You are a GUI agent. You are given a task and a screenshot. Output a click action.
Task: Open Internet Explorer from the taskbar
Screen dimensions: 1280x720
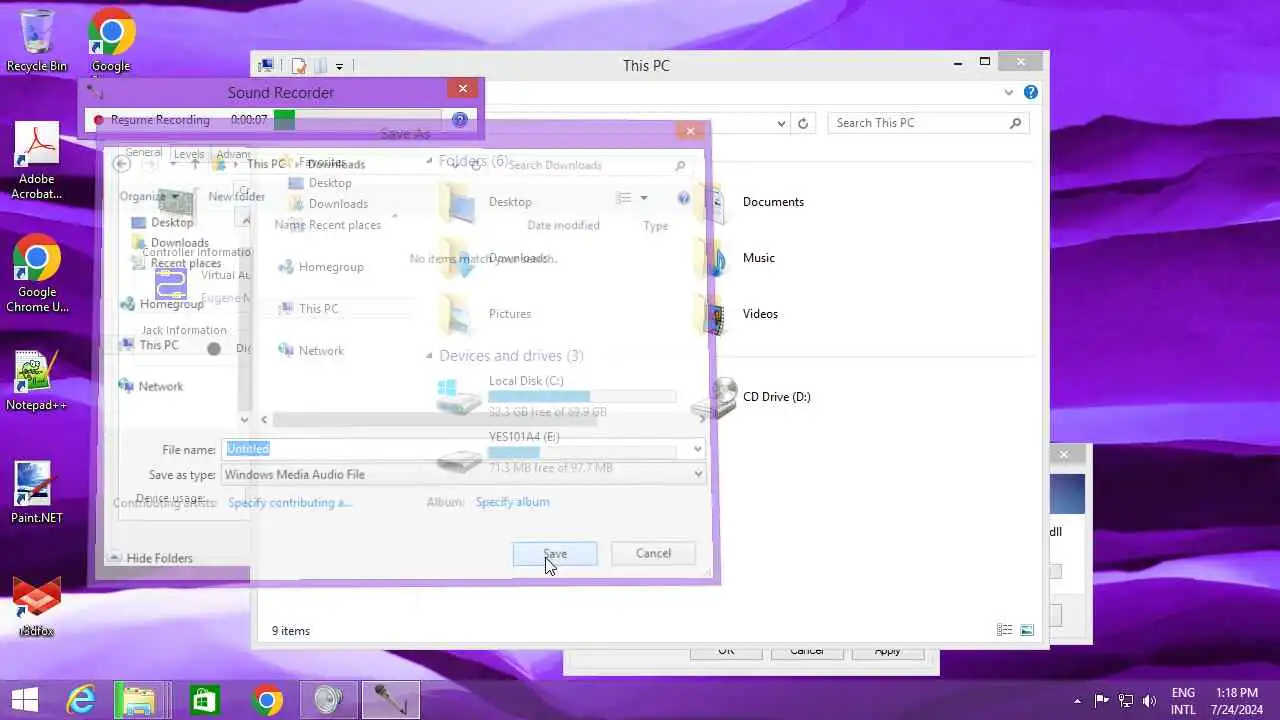coord(80,700)
